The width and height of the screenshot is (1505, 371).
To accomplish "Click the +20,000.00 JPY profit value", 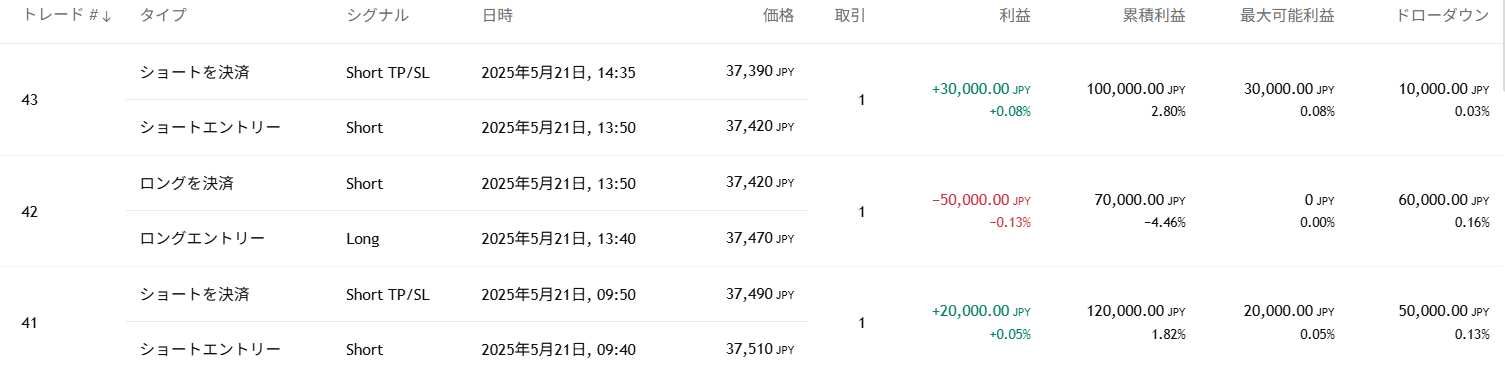I will (981, 311).
